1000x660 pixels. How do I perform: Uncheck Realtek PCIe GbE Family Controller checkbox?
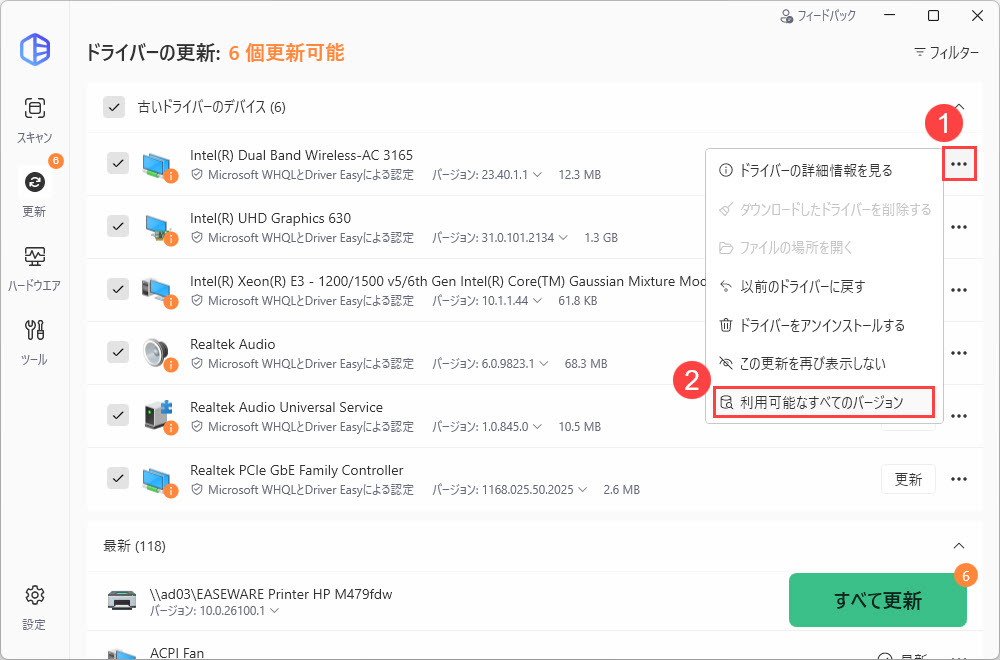click(x=118, y=478)
